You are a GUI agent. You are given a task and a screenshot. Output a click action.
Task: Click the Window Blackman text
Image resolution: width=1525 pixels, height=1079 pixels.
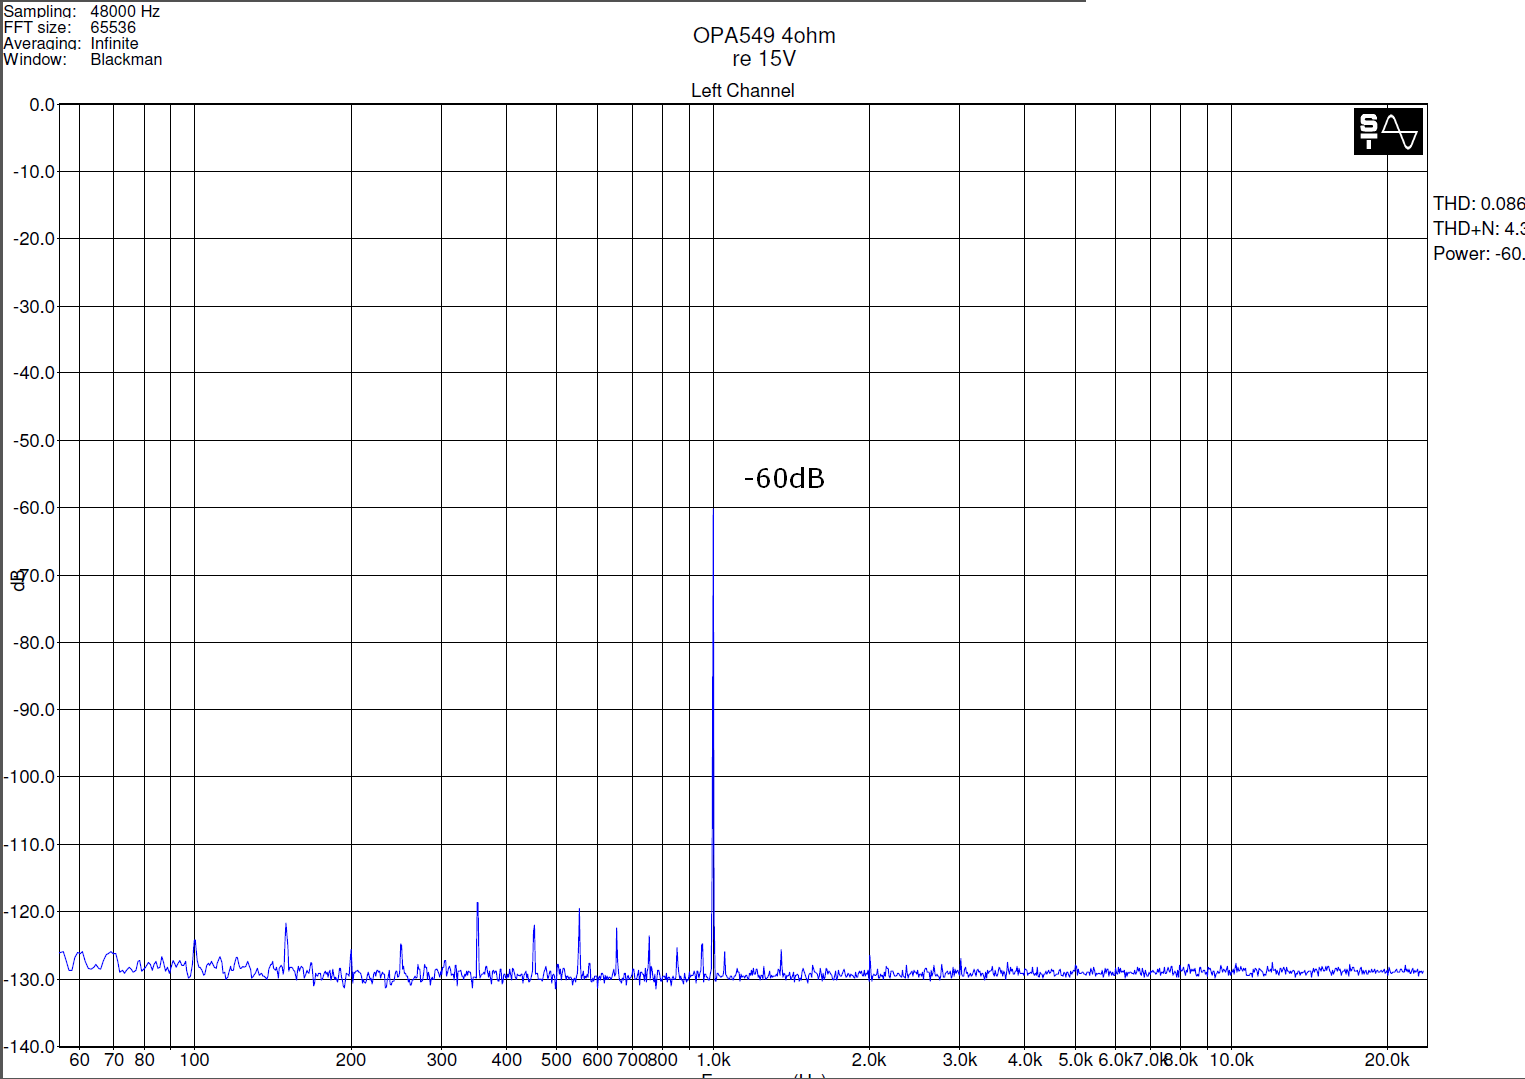pos(82,59)
